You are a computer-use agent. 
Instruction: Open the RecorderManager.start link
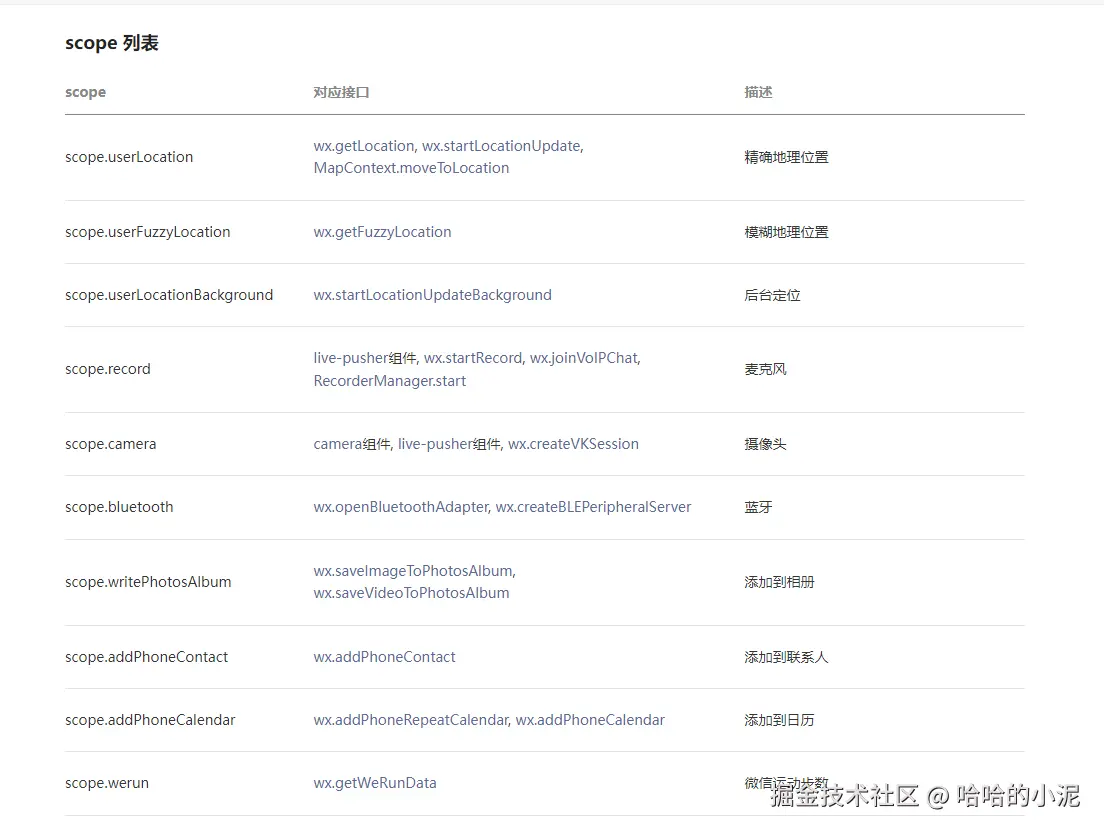(389, 380)
